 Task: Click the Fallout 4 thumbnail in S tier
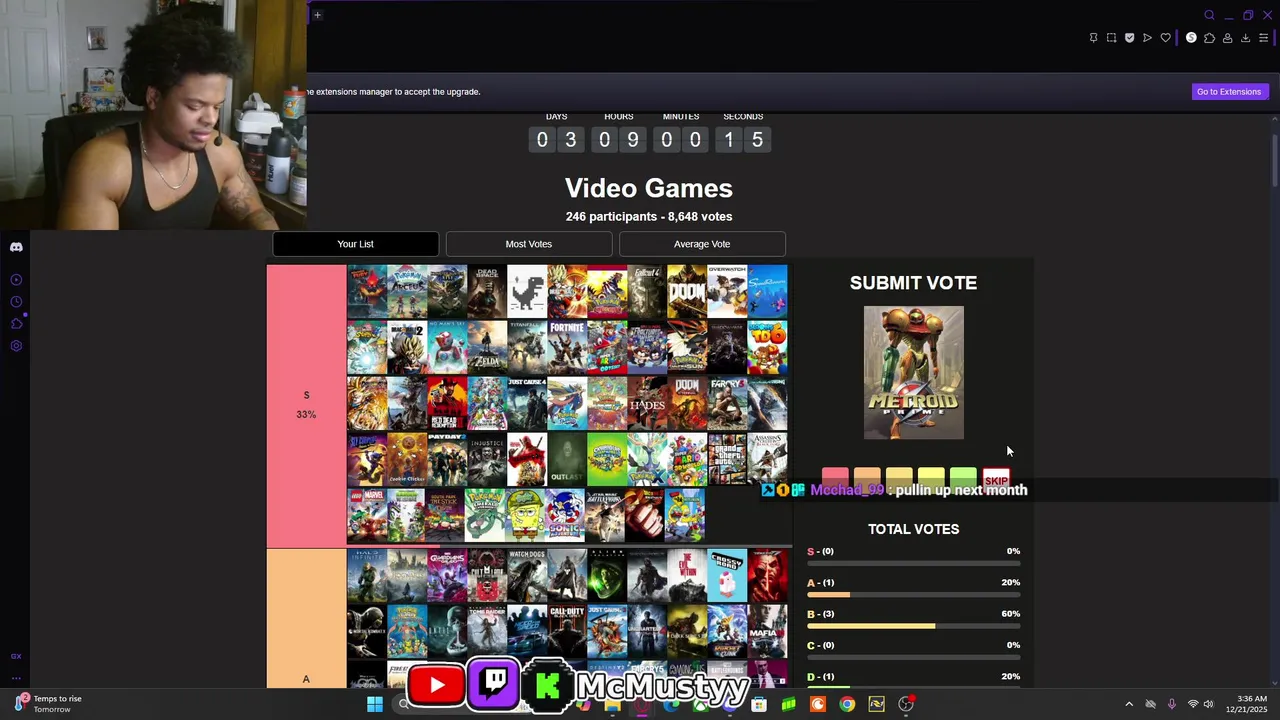[x=647, y=291]
